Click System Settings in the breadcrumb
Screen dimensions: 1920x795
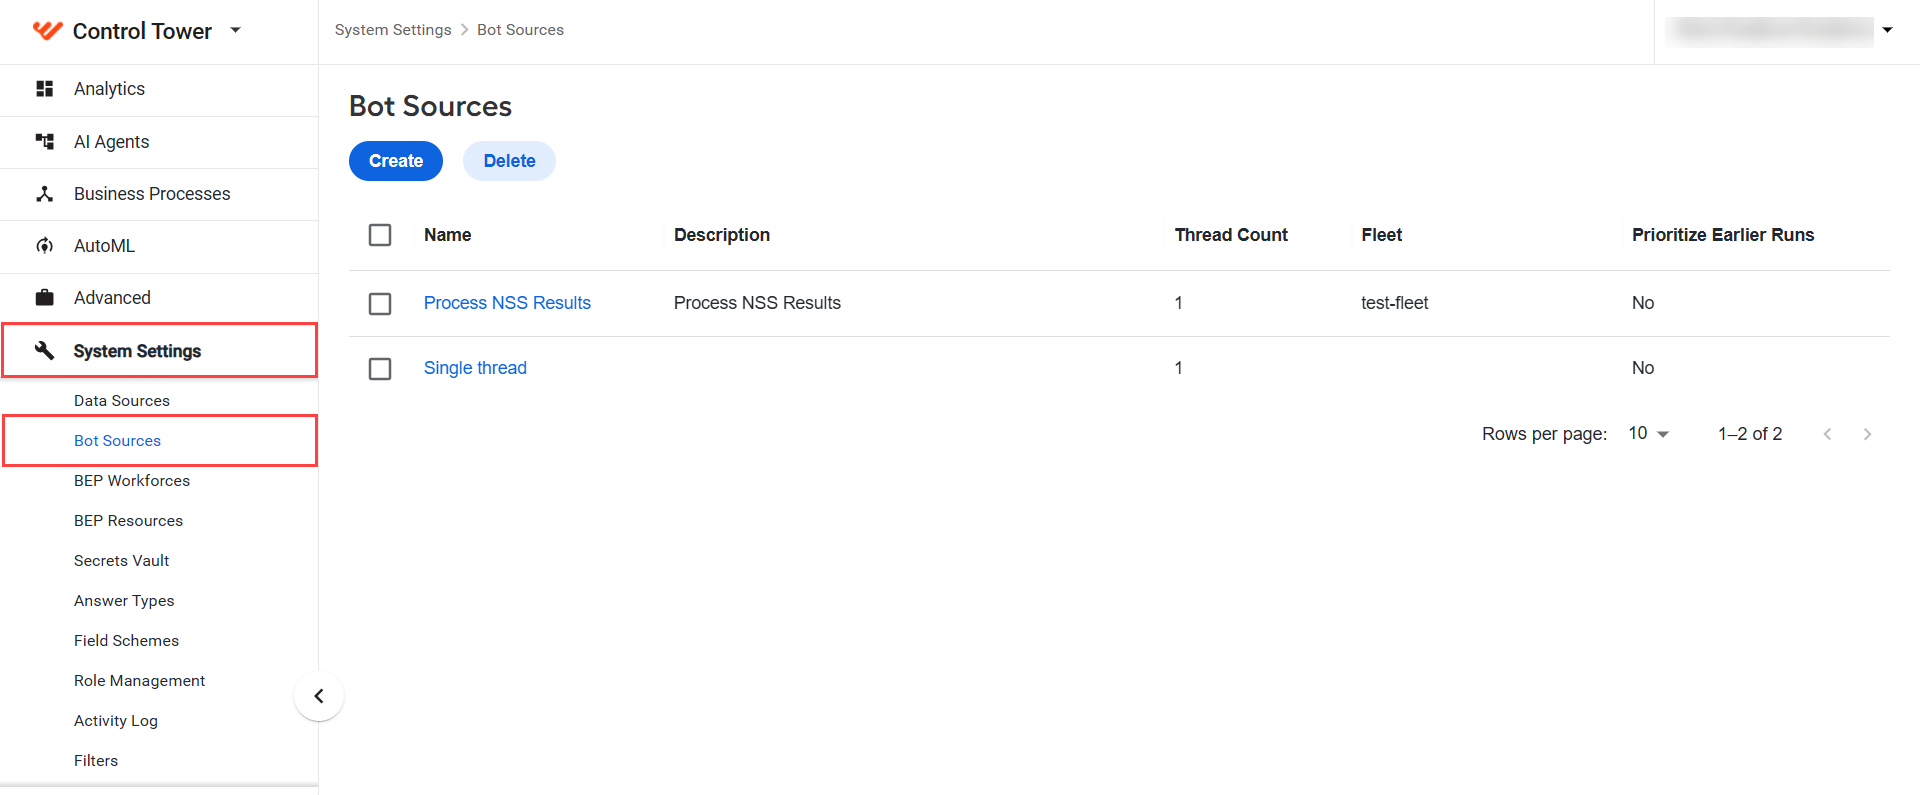click(x=393, y=30)
